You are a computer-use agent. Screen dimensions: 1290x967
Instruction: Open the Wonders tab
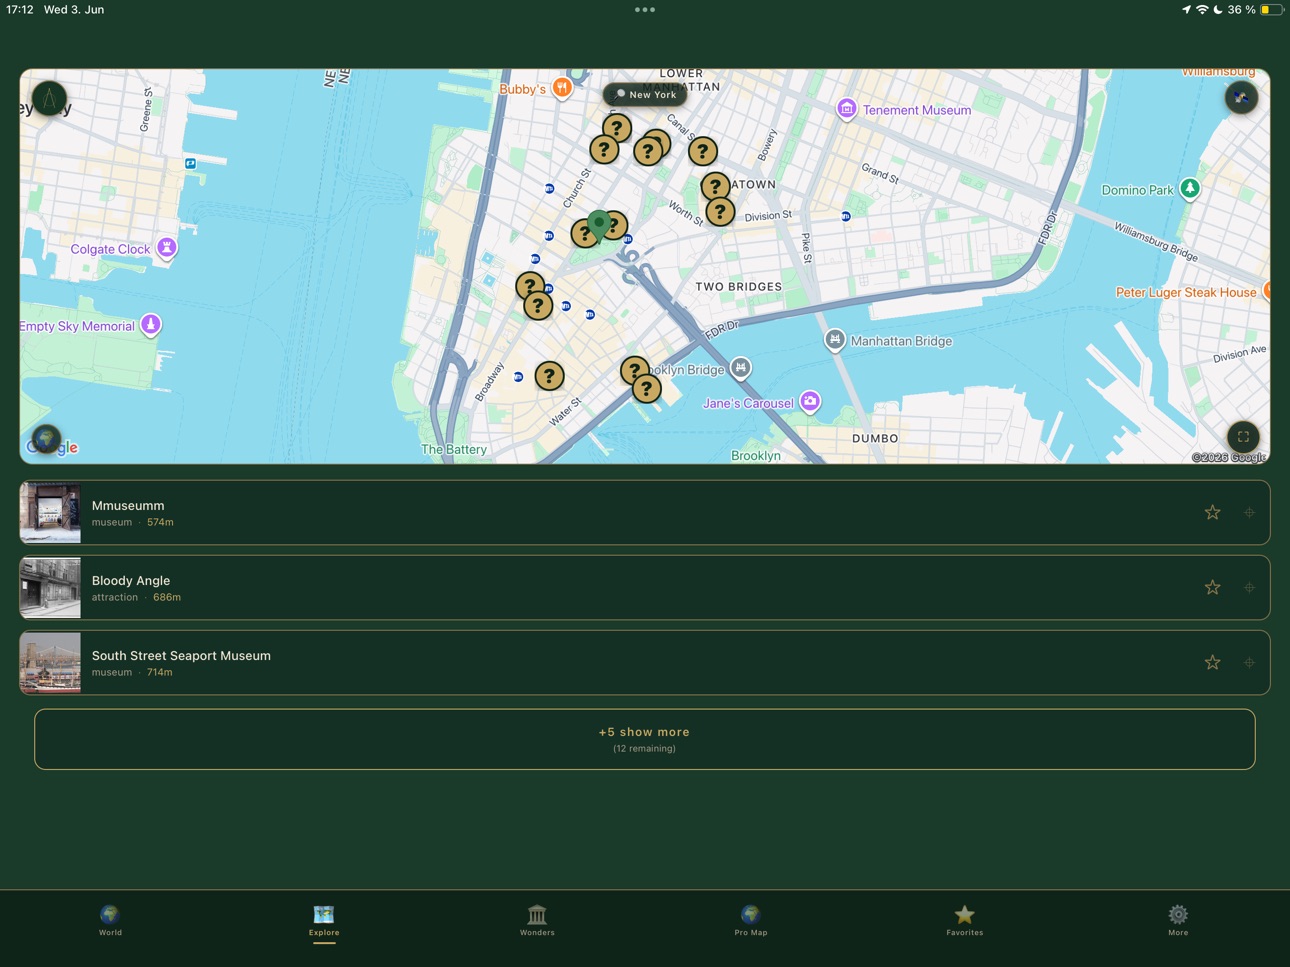[537, 920]
